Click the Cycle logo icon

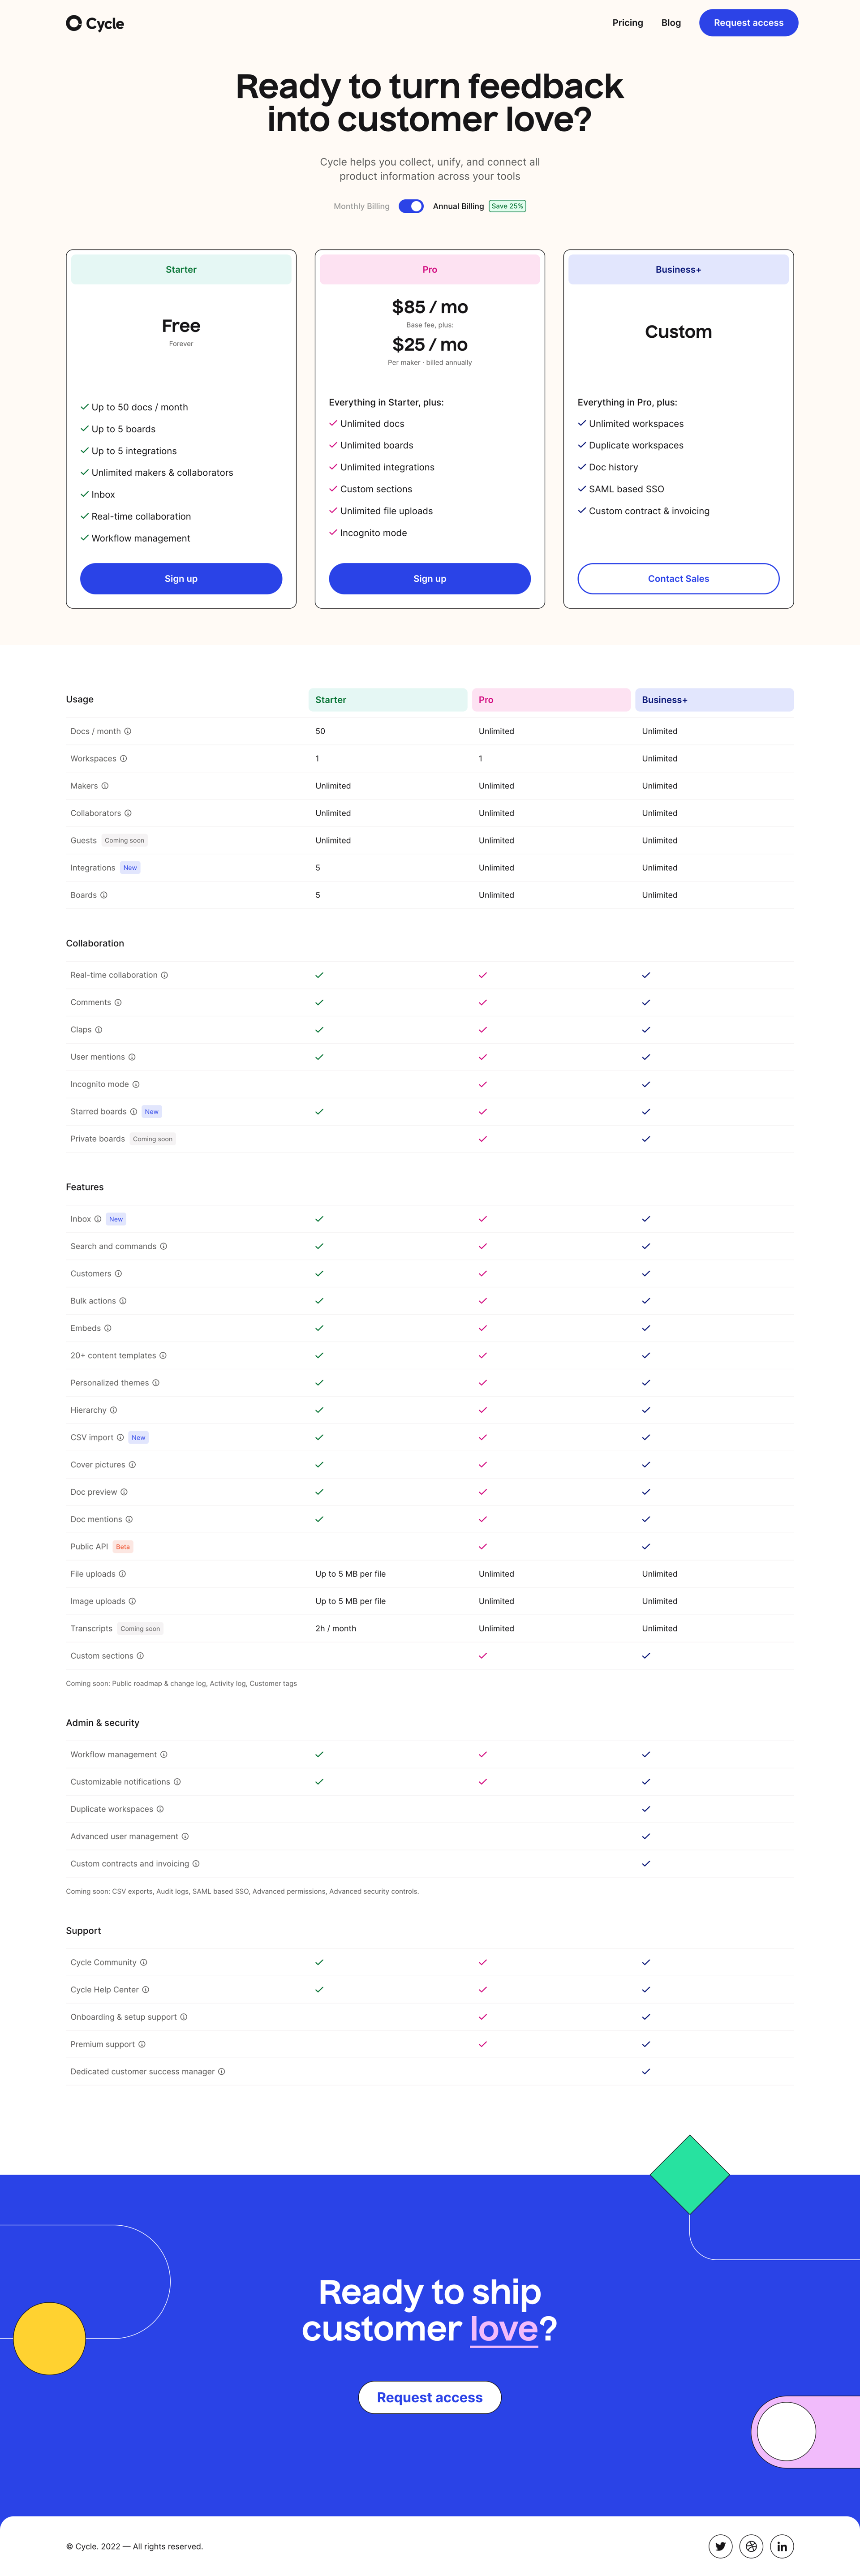pos(73,22)
